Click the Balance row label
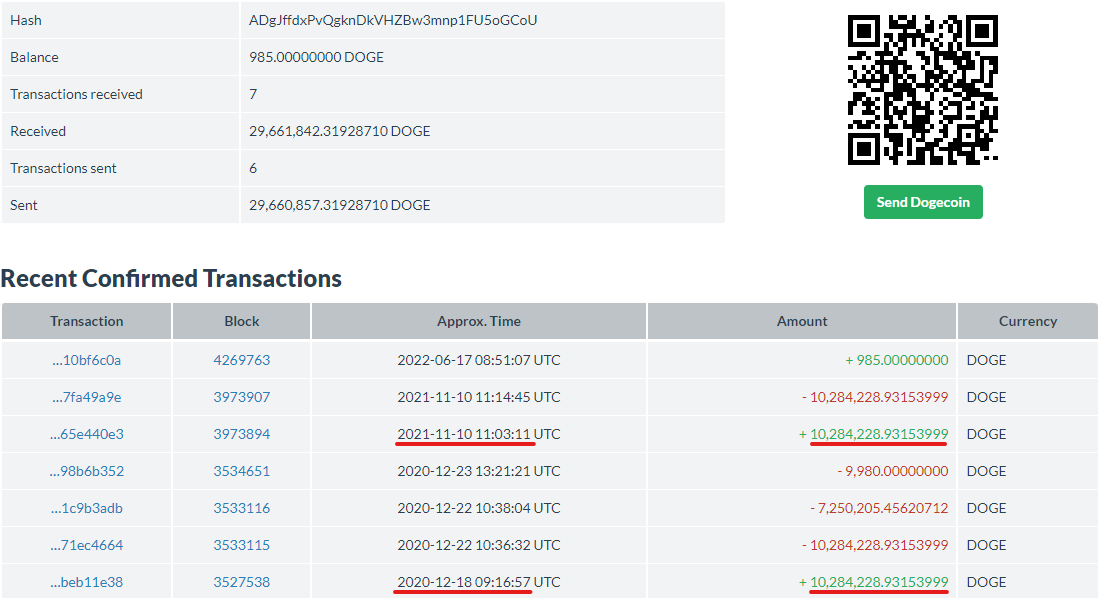This screenshot has height=598, width=1101. [x=34, y=58]
